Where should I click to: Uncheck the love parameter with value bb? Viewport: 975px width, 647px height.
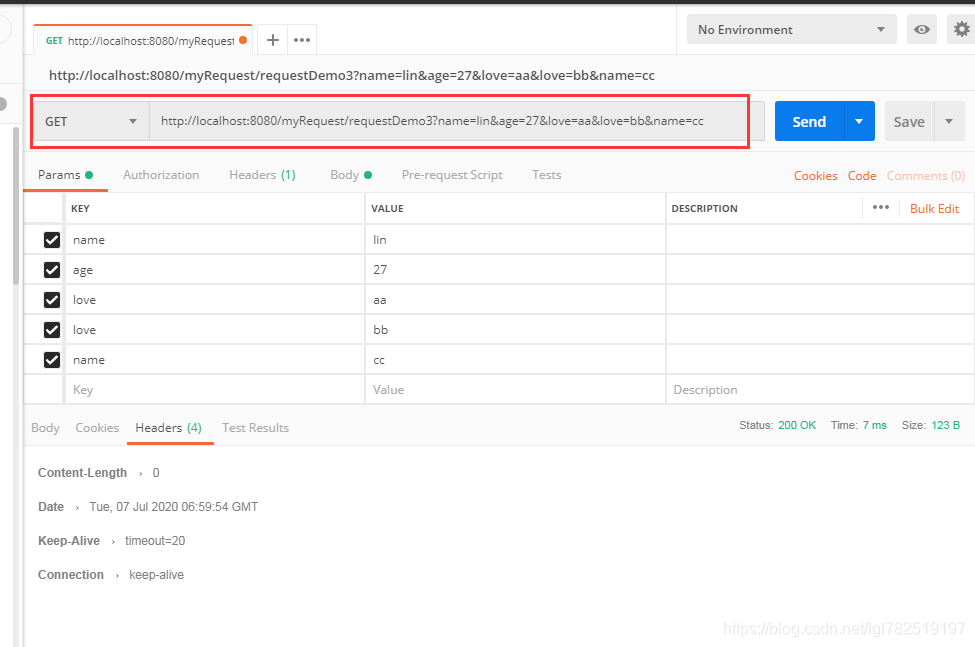[53, 329]
